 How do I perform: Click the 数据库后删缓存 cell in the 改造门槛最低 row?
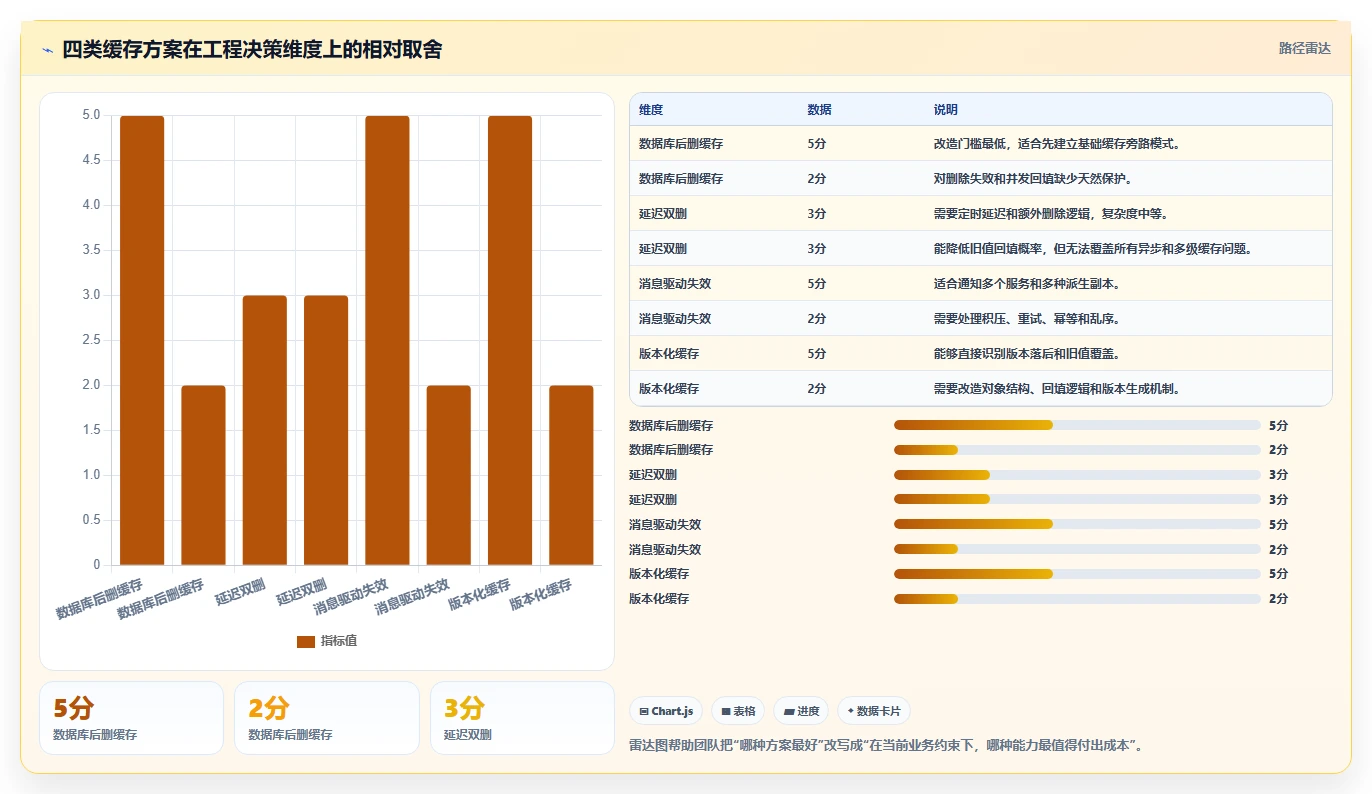681,144
